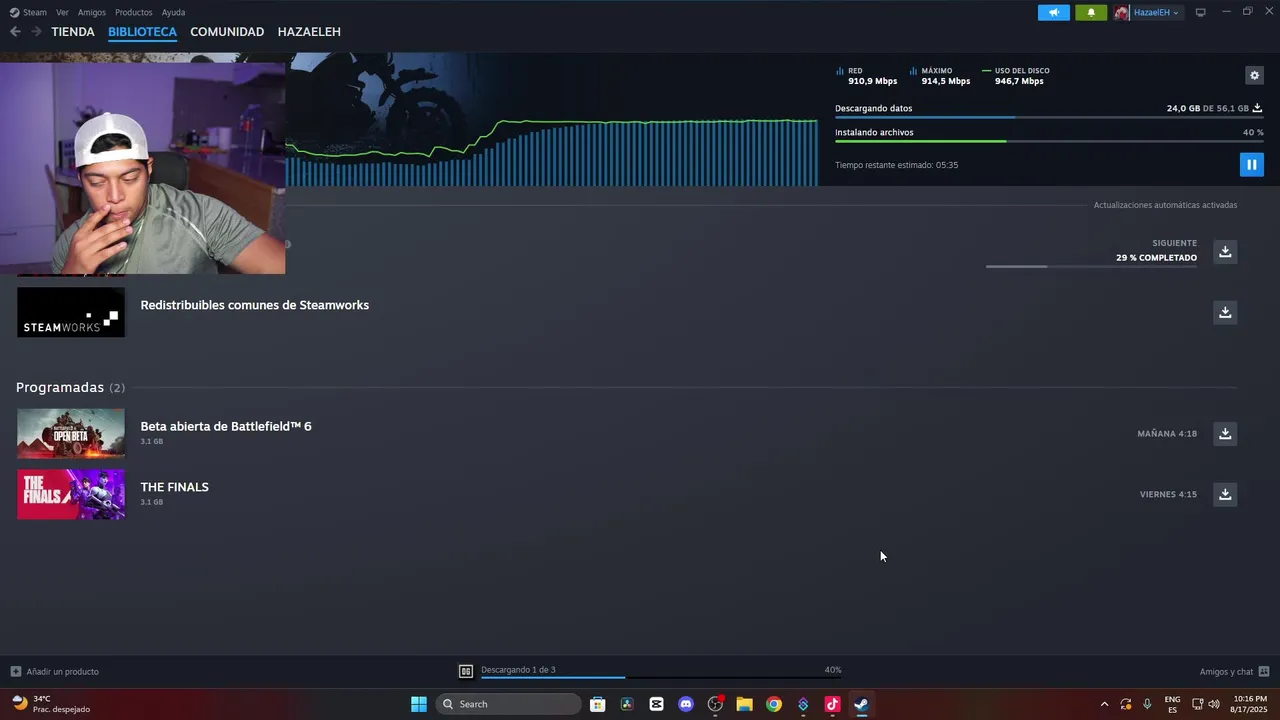Select the BIBLIOTECA tab
The height and width of the screenshot is (720, 1280).
(x=142, y=32)
